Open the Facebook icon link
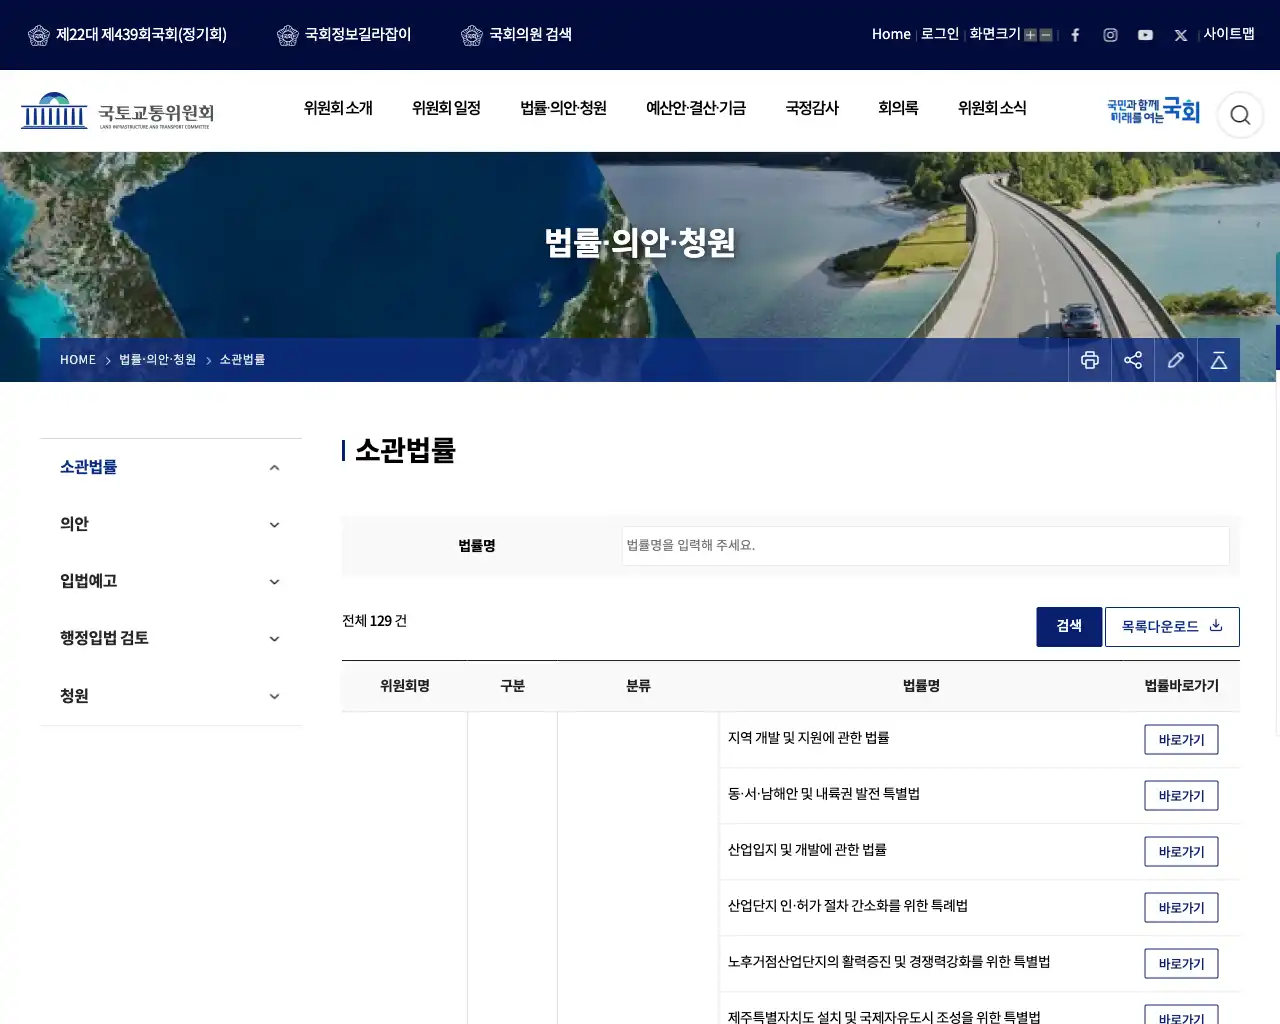 tap(1075, 35)
